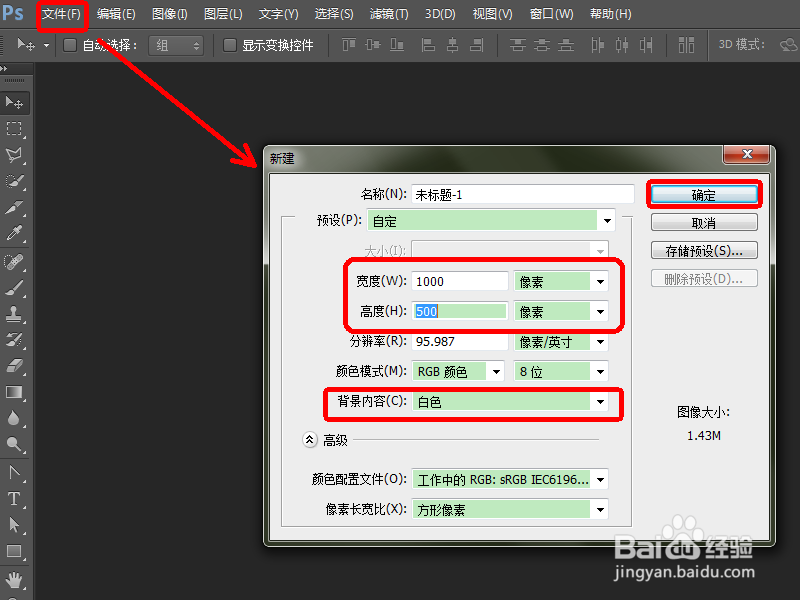The width and height of the screenshot is (800, 600).
Task: Select the Rectangular Marquee tool
Action: pos(14,129)
